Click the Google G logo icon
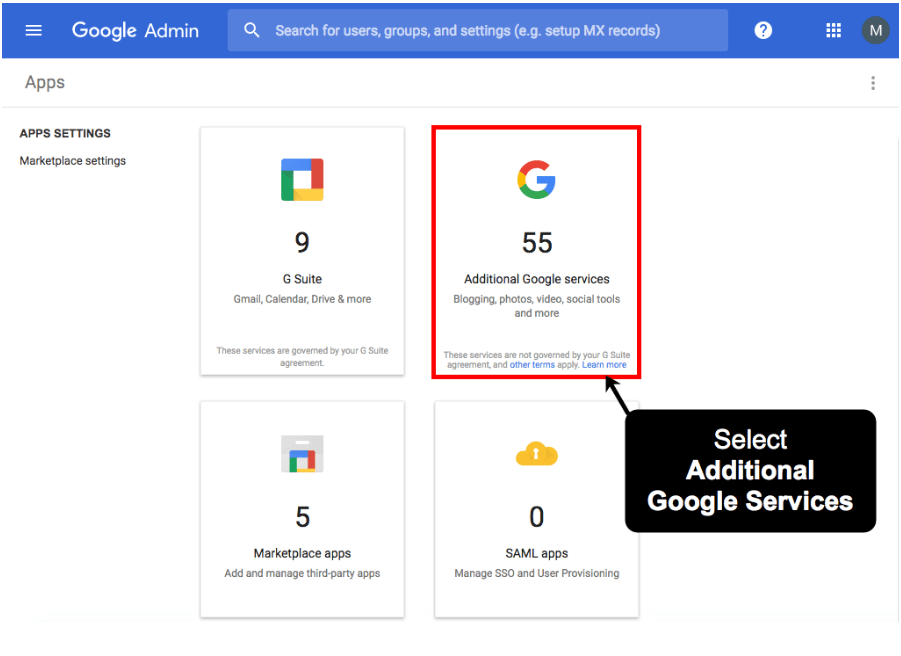This screenshot has width=901, height=656. pyautogui.click(x=536, y=180)
